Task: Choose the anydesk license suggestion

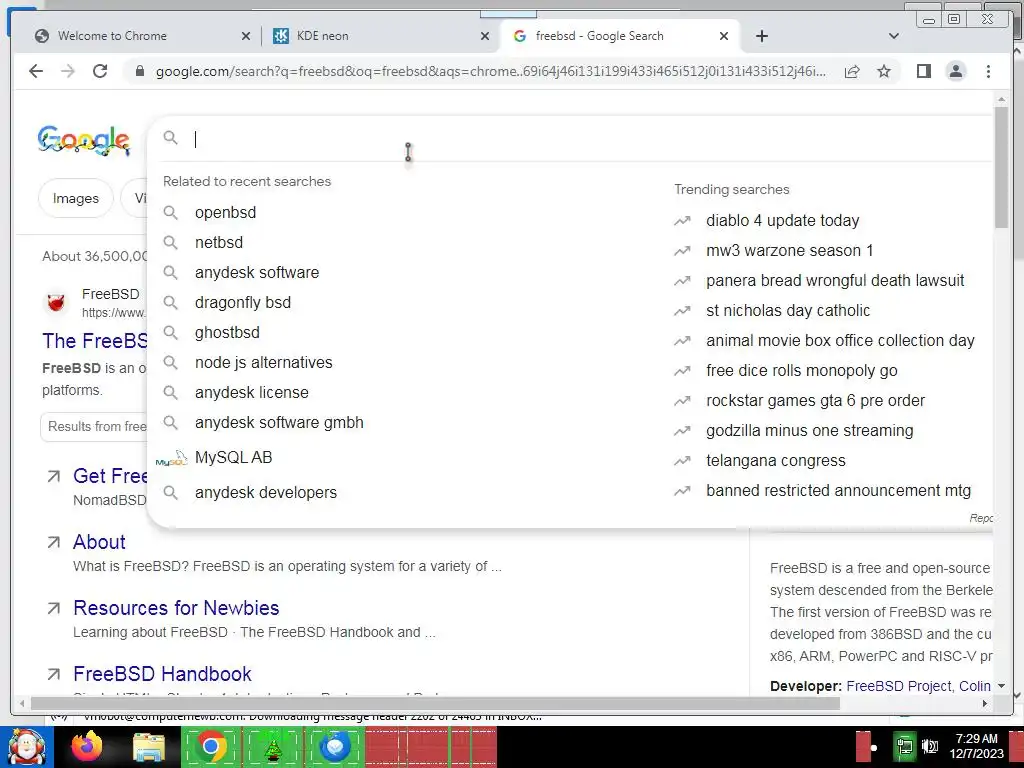Action: [251, 392]
